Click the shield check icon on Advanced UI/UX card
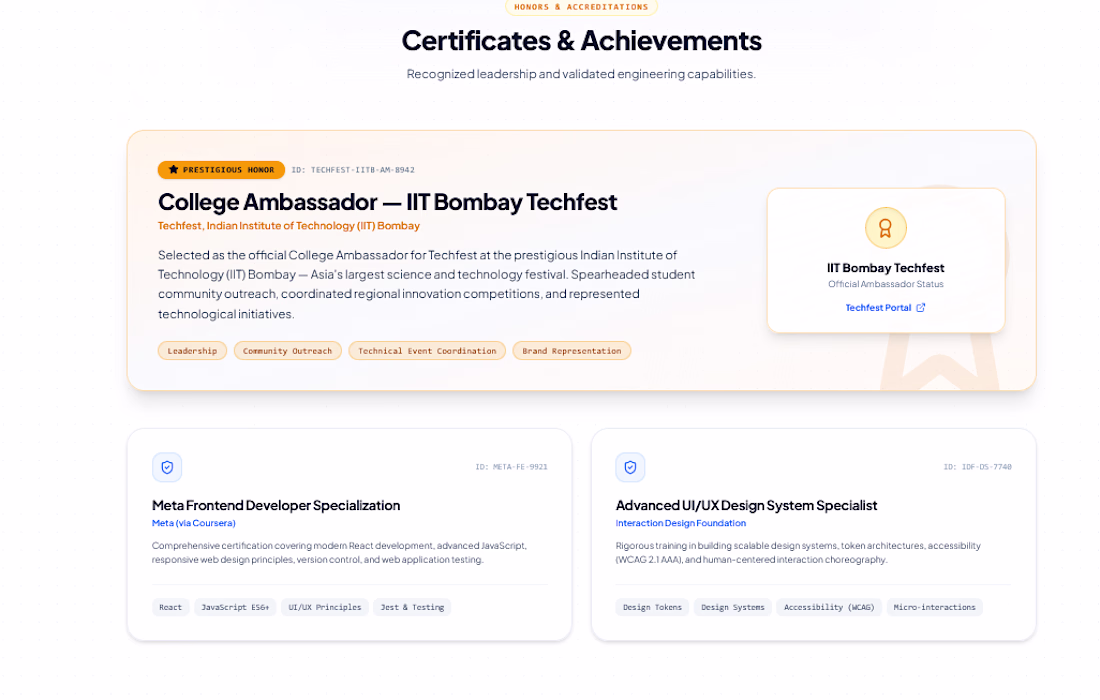 (x=630, y=467)
